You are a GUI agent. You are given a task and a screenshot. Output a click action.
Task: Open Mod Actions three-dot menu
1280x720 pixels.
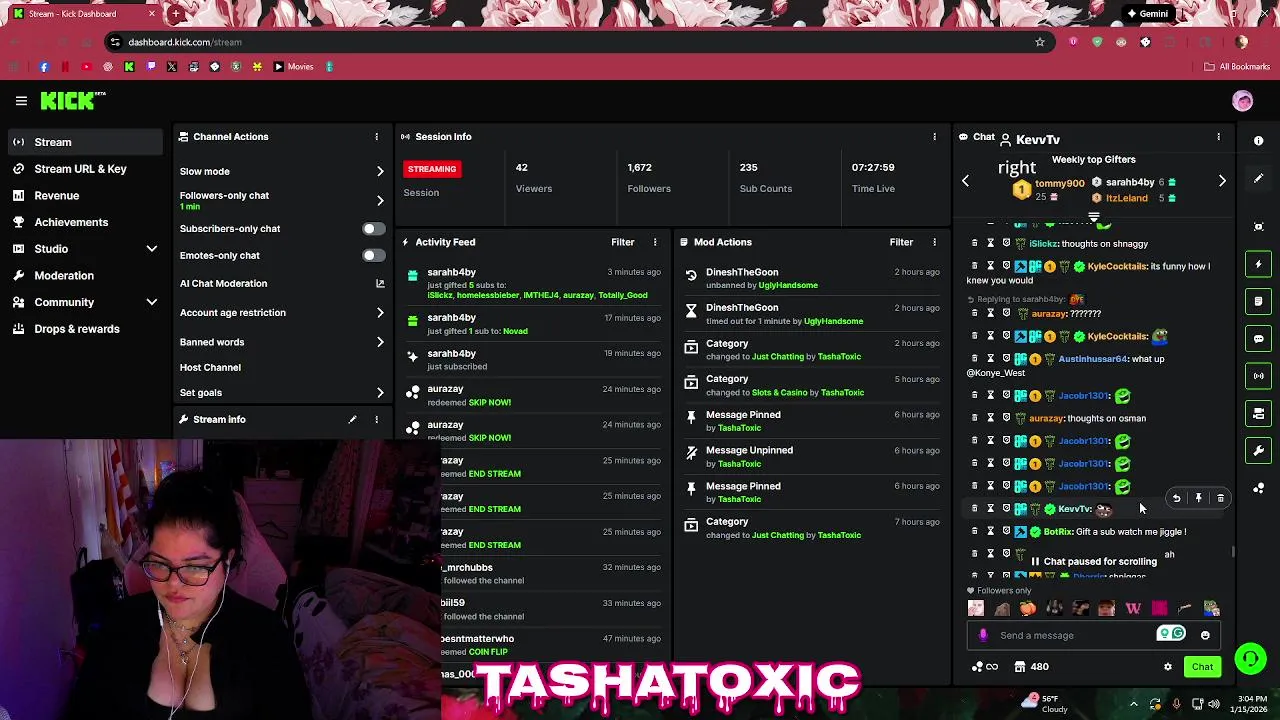[x=935, y=242]
